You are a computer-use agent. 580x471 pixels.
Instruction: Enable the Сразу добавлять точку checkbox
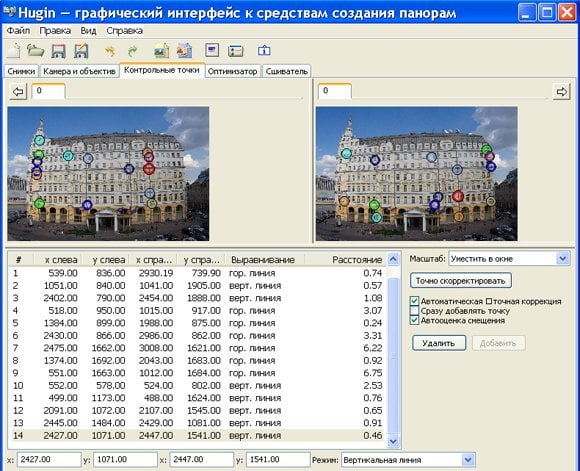click(x=414, y=311)
